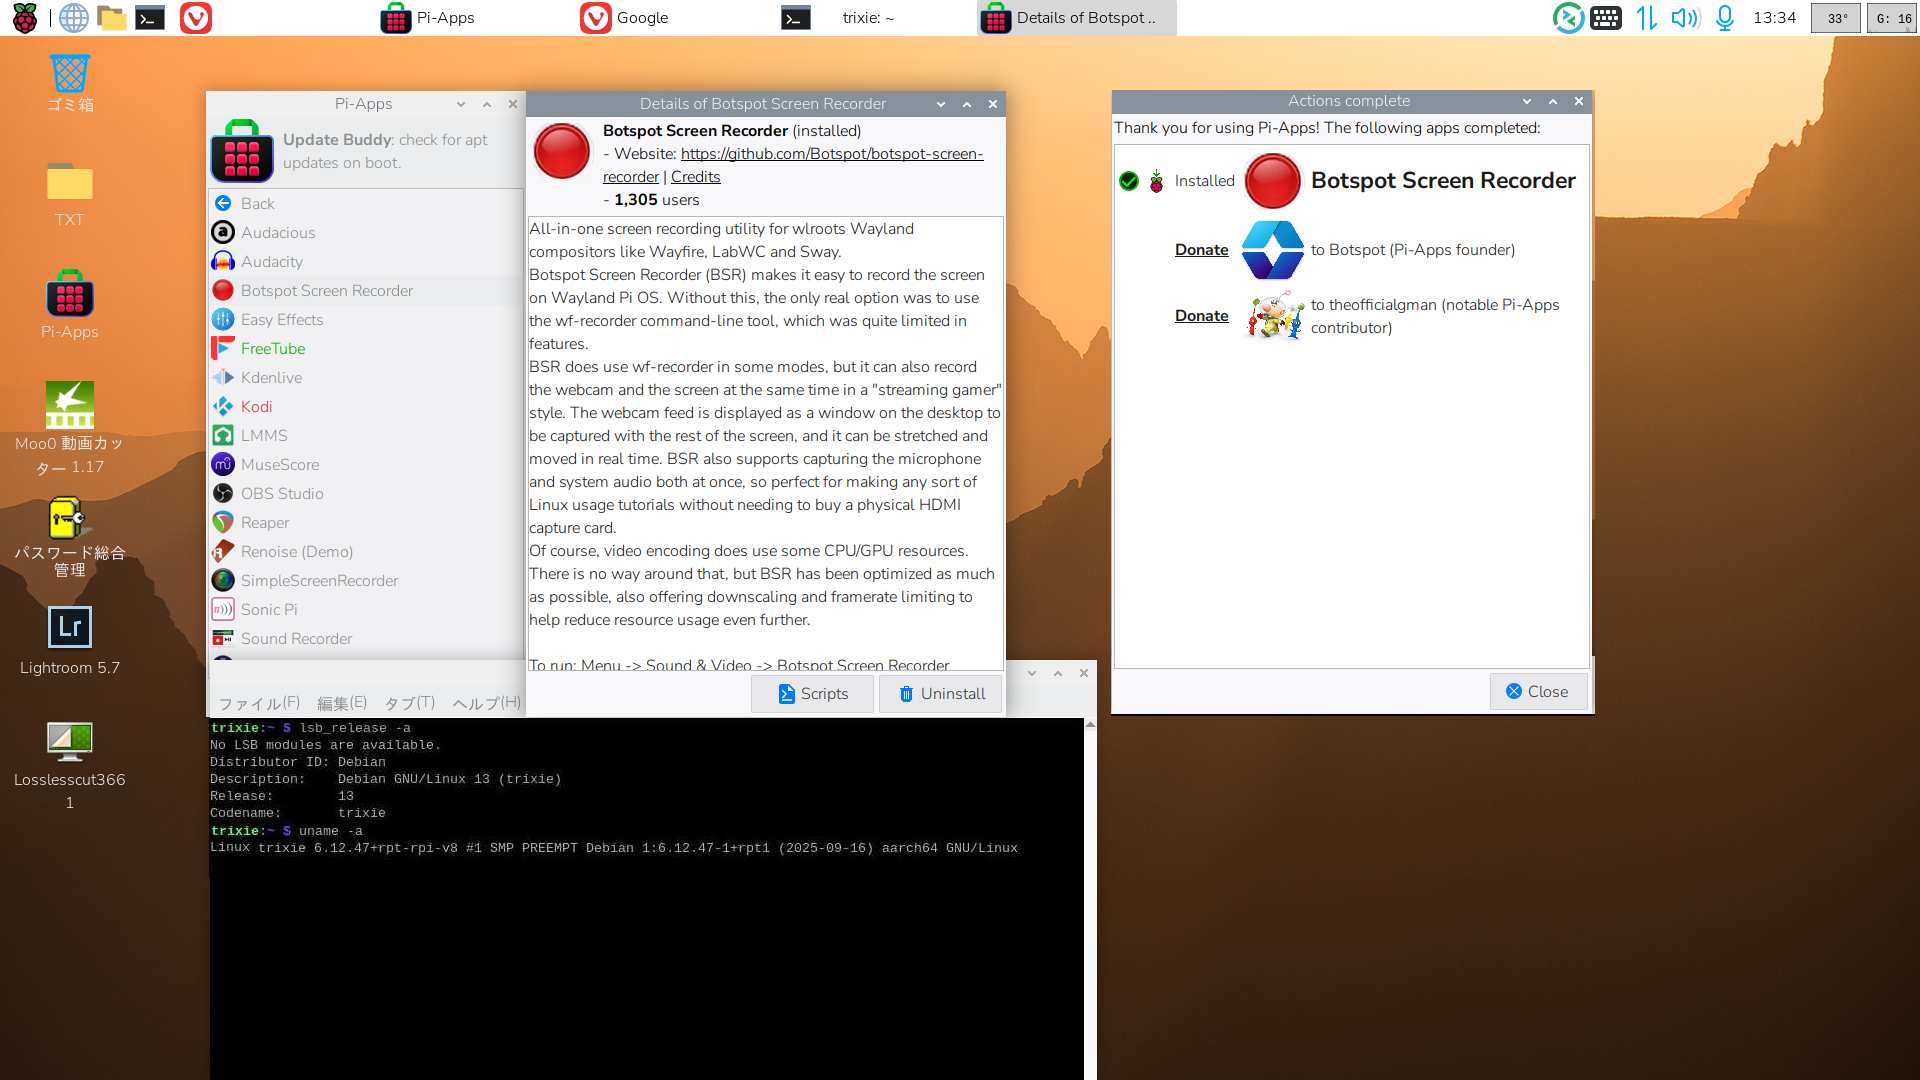Open the Scripts button
Screen dimensions: 1920x1080
tap(812, 694)
